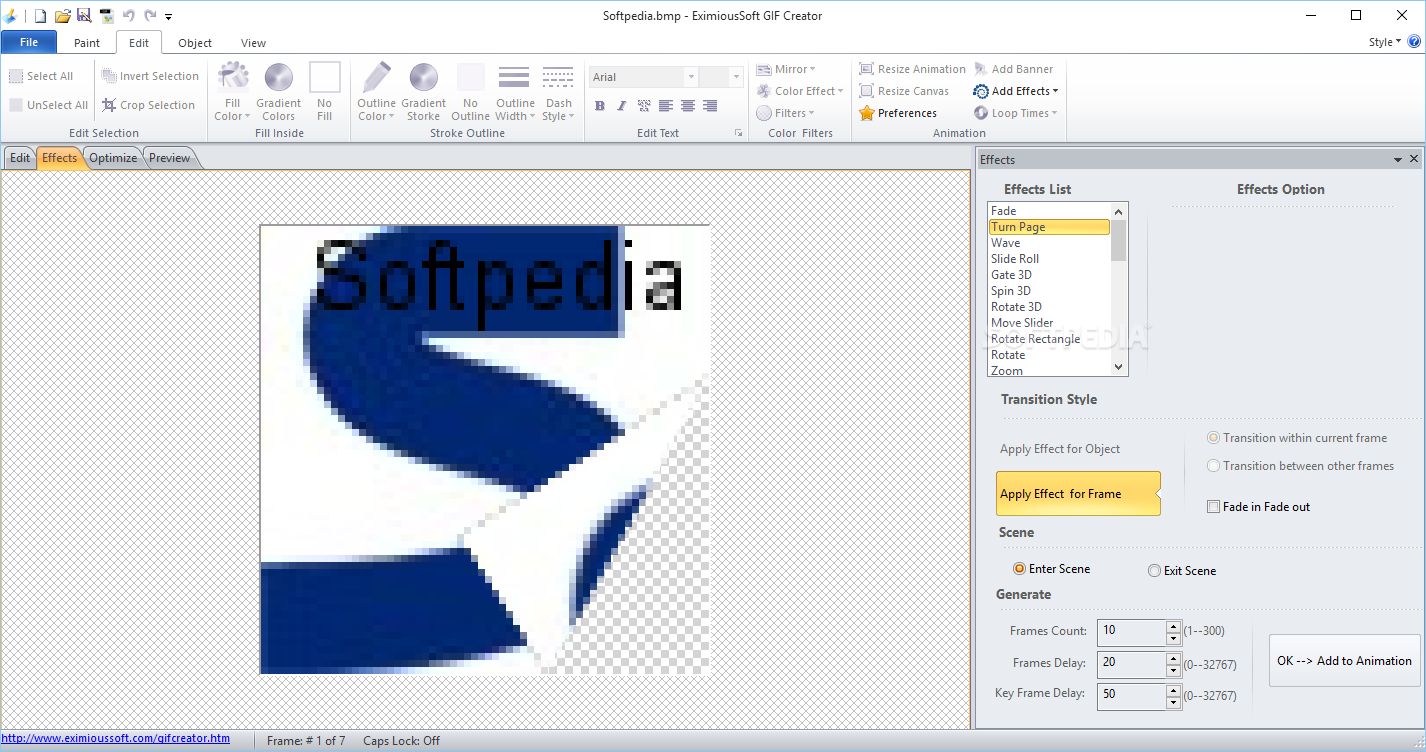Click the Dash Style icon
Image resolution: width=1426 pixels, height=752 pixels.
[x=558, y=77]
